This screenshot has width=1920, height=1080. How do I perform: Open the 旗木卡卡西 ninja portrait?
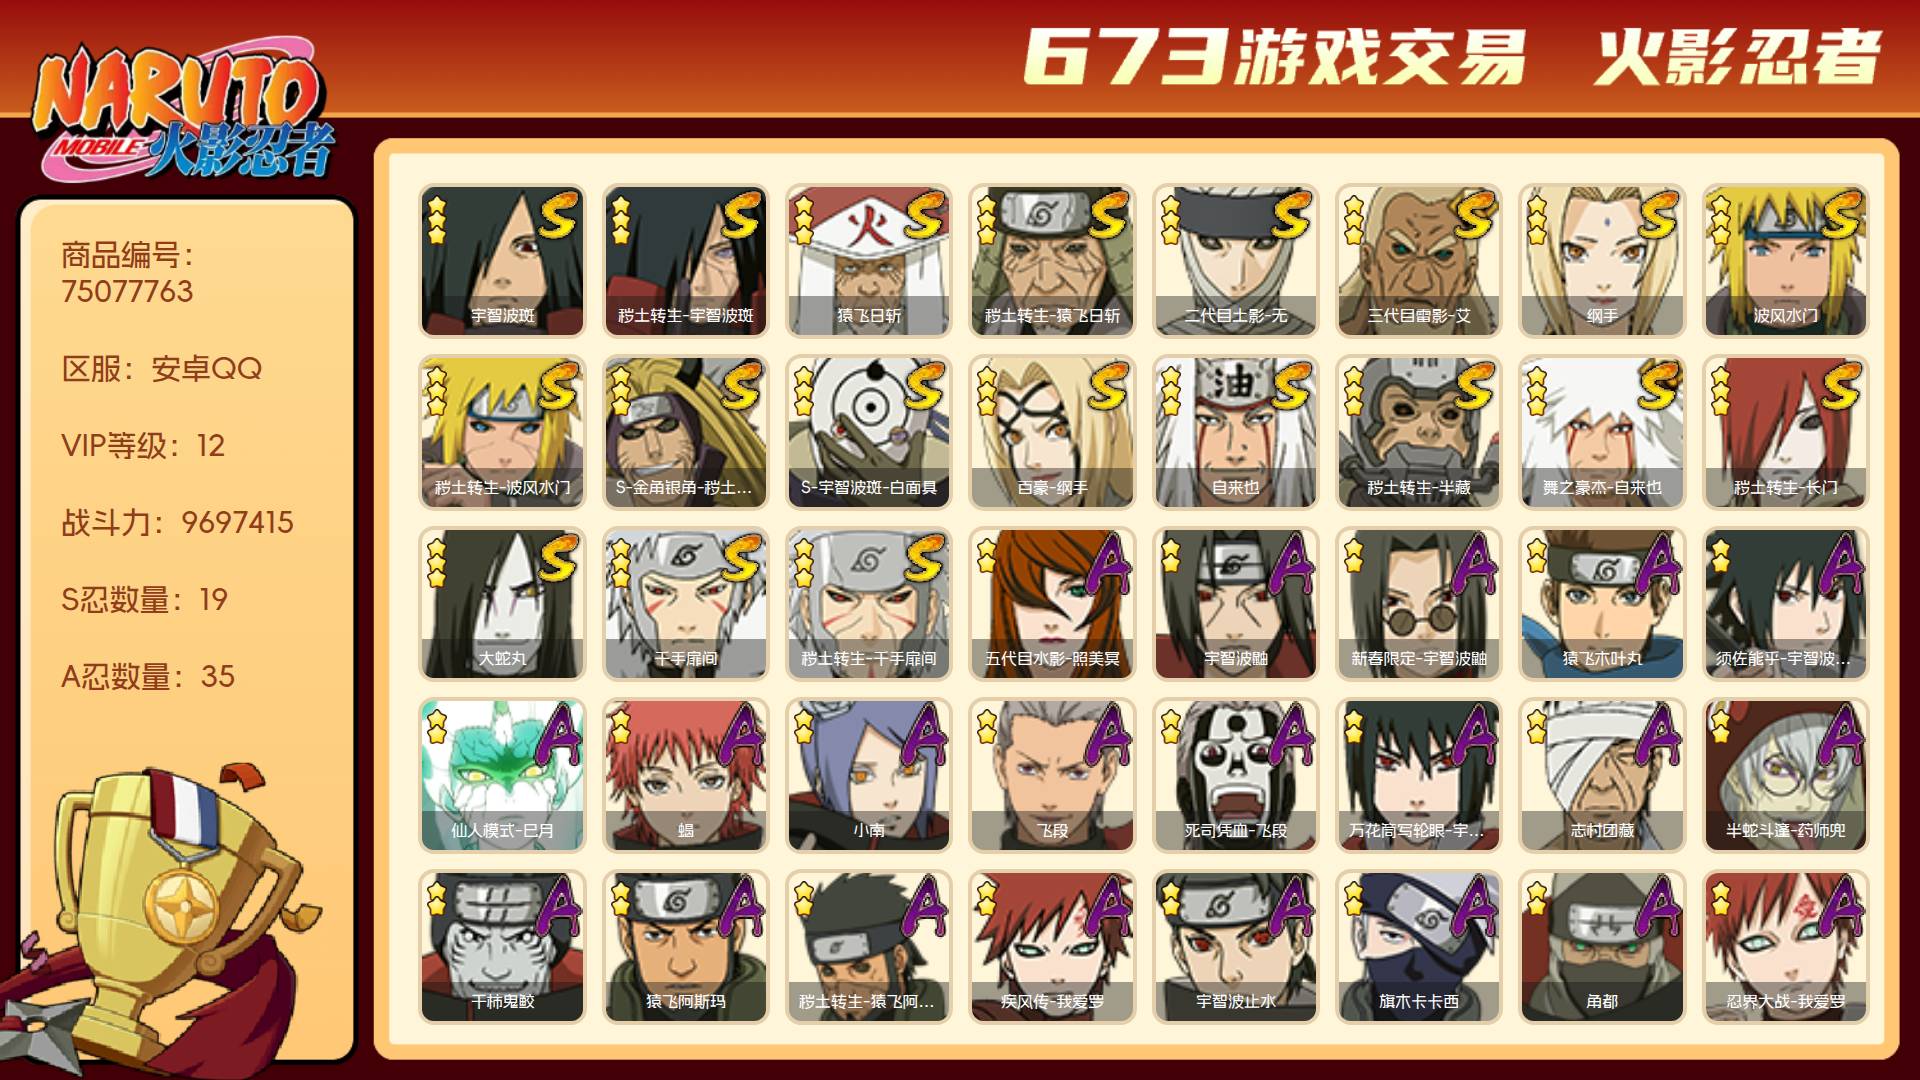pyautogui.click(x=1418, y=947)
